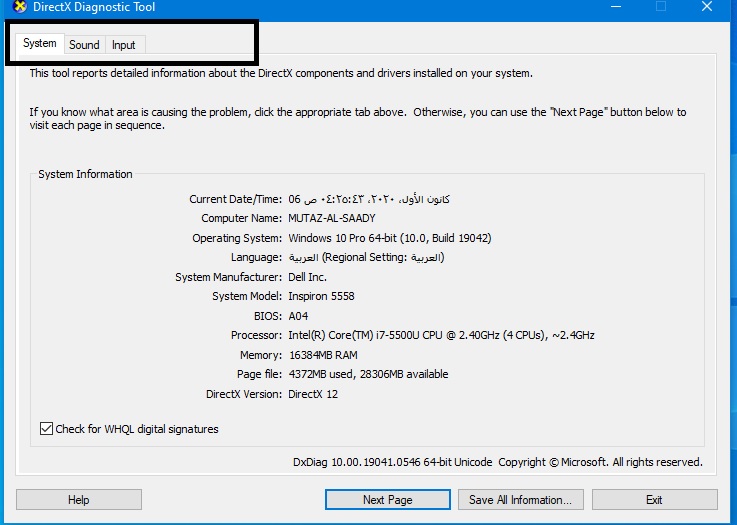Screen dimensions: 737x525
Task: Click the System Model: field label
Action: point(247,296)
